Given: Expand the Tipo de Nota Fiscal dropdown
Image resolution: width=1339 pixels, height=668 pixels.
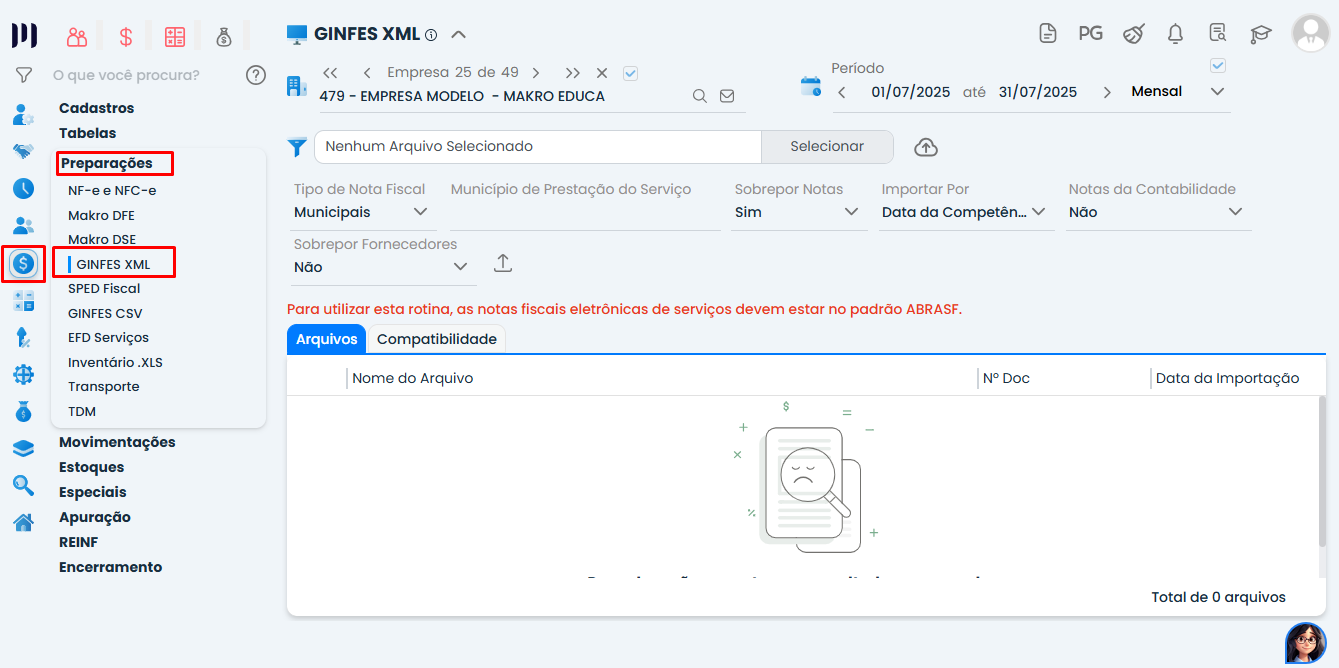Looking at the screenshot, I should pos(361,212).
